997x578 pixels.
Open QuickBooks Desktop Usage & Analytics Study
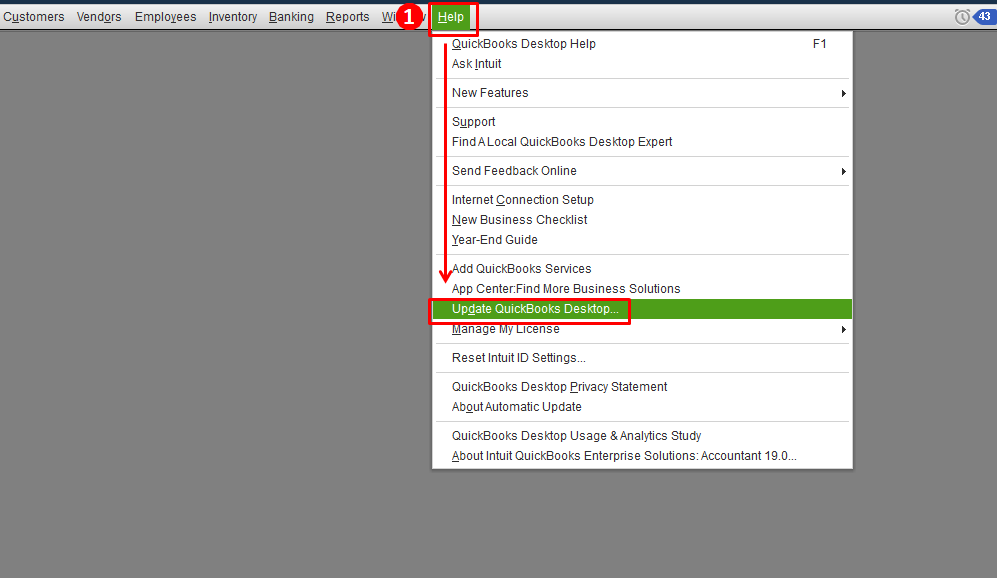tap(642, 436)
